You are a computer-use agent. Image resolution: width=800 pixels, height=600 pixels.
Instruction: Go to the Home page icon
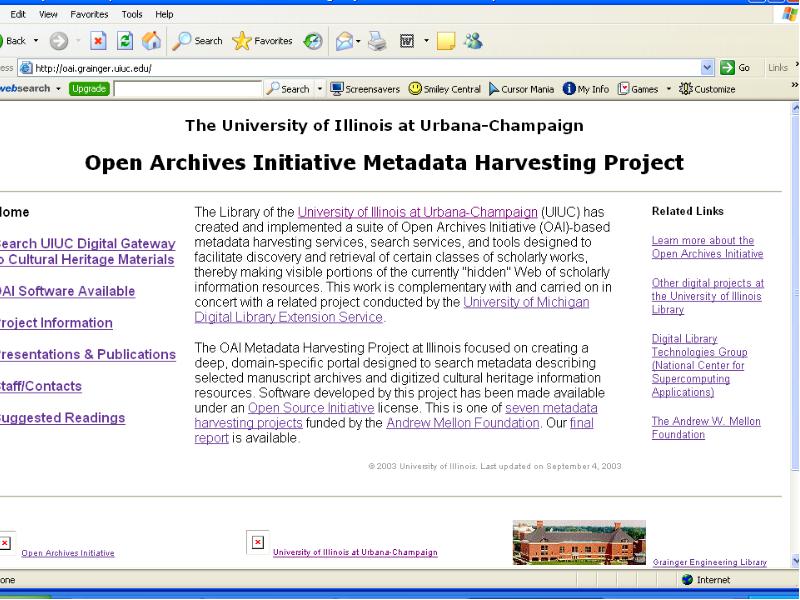(152, 41)
